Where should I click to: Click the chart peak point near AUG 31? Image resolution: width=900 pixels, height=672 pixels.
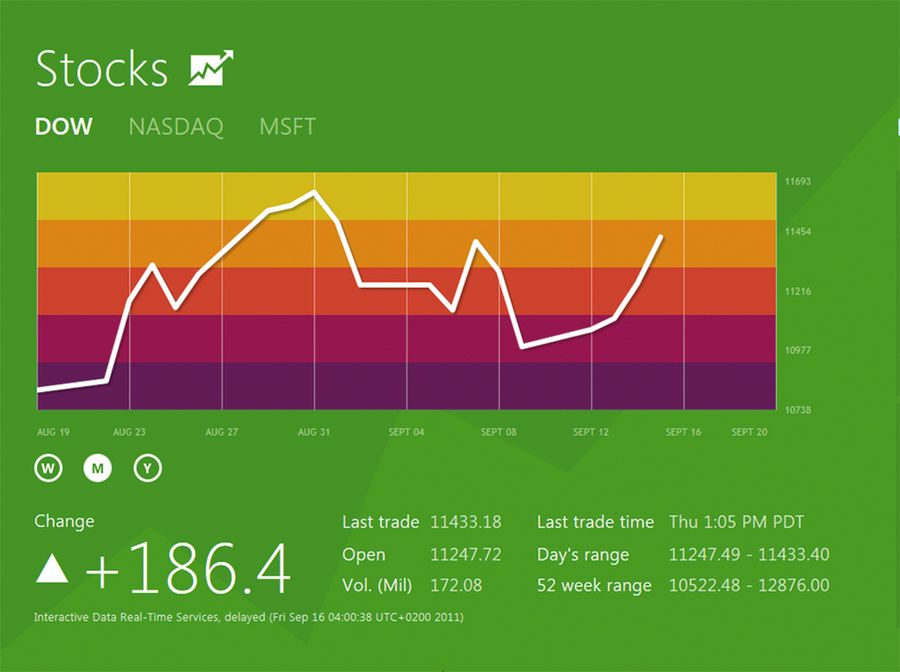[x=314, y=192]
